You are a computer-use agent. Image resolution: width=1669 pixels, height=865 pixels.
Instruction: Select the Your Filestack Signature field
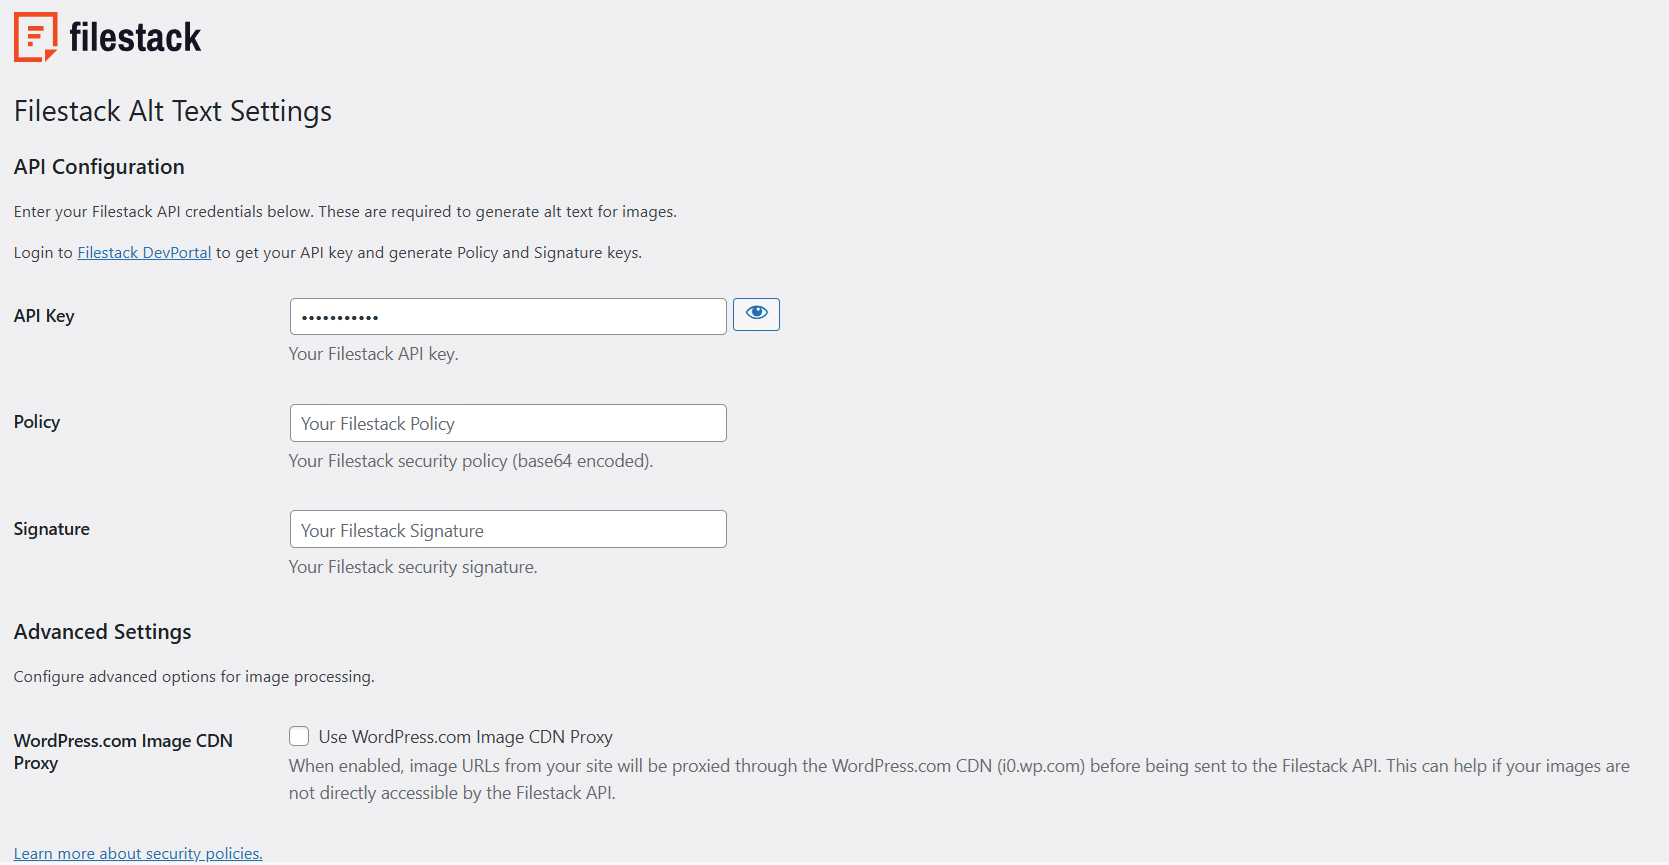(x=507, y=529)
